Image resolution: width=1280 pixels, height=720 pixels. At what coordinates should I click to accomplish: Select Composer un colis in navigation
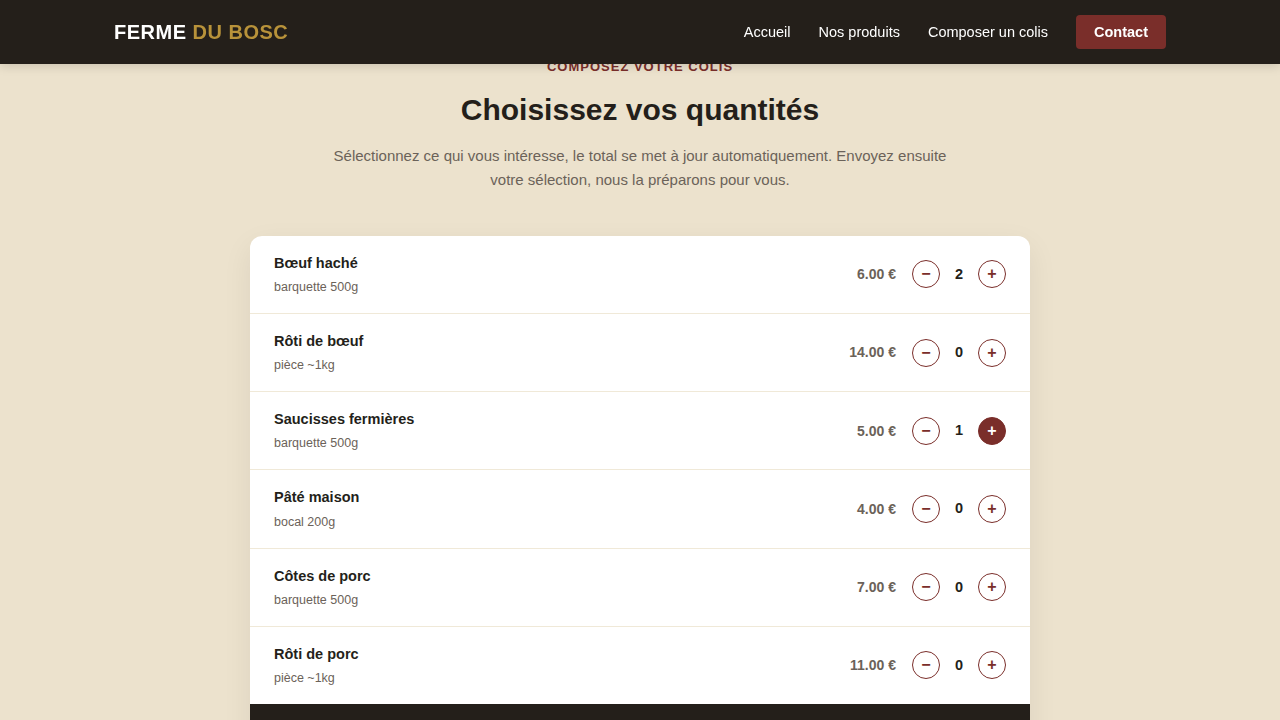(x=988, y=32)
